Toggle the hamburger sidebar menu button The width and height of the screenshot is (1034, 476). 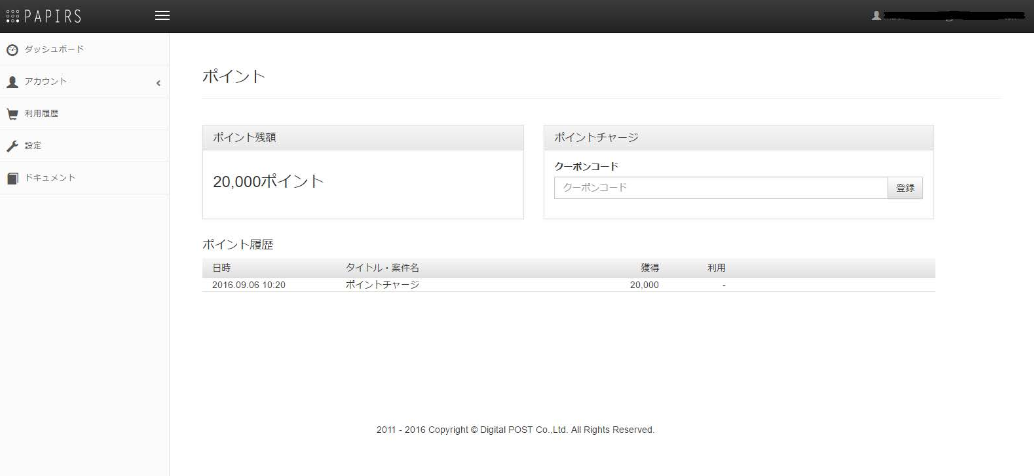pos(161,16)
